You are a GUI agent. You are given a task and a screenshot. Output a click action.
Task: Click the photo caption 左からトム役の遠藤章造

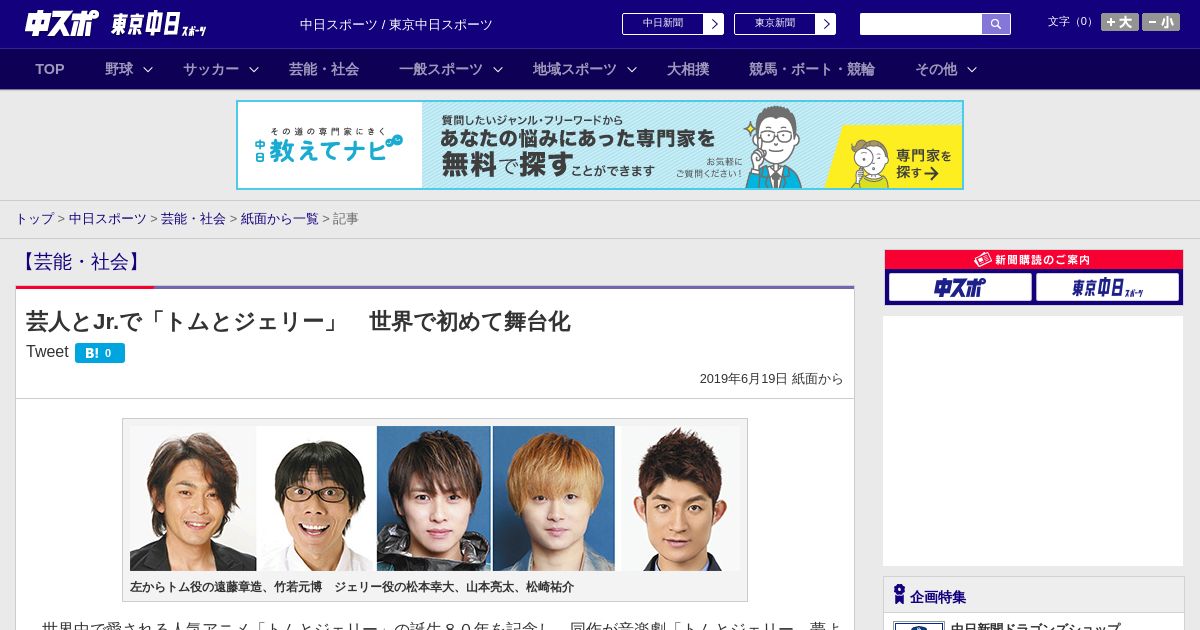(352, 587)
